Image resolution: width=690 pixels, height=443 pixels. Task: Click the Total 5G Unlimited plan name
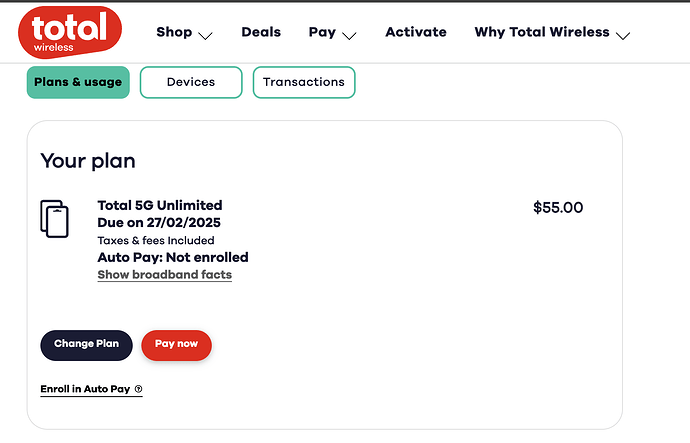(x=160, y=205)
